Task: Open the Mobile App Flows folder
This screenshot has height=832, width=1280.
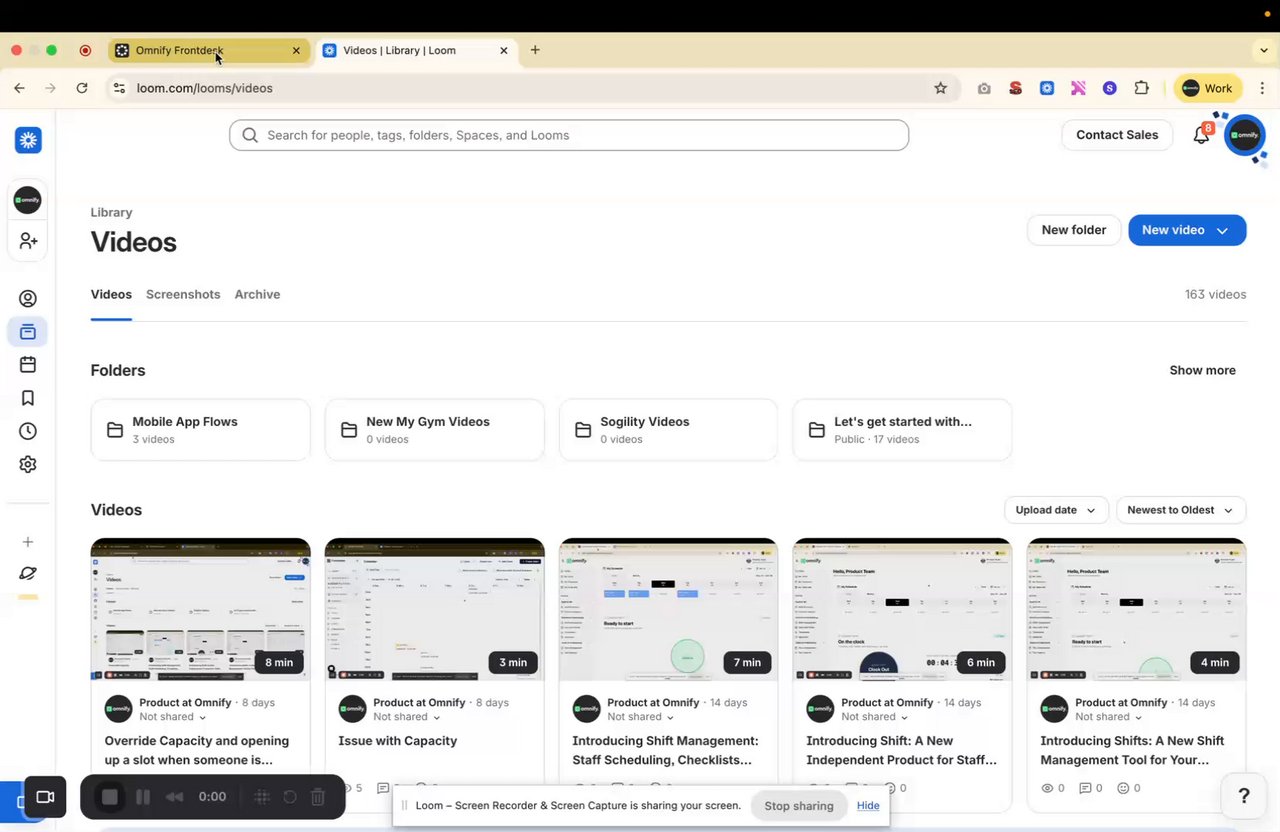Action: 201,430
